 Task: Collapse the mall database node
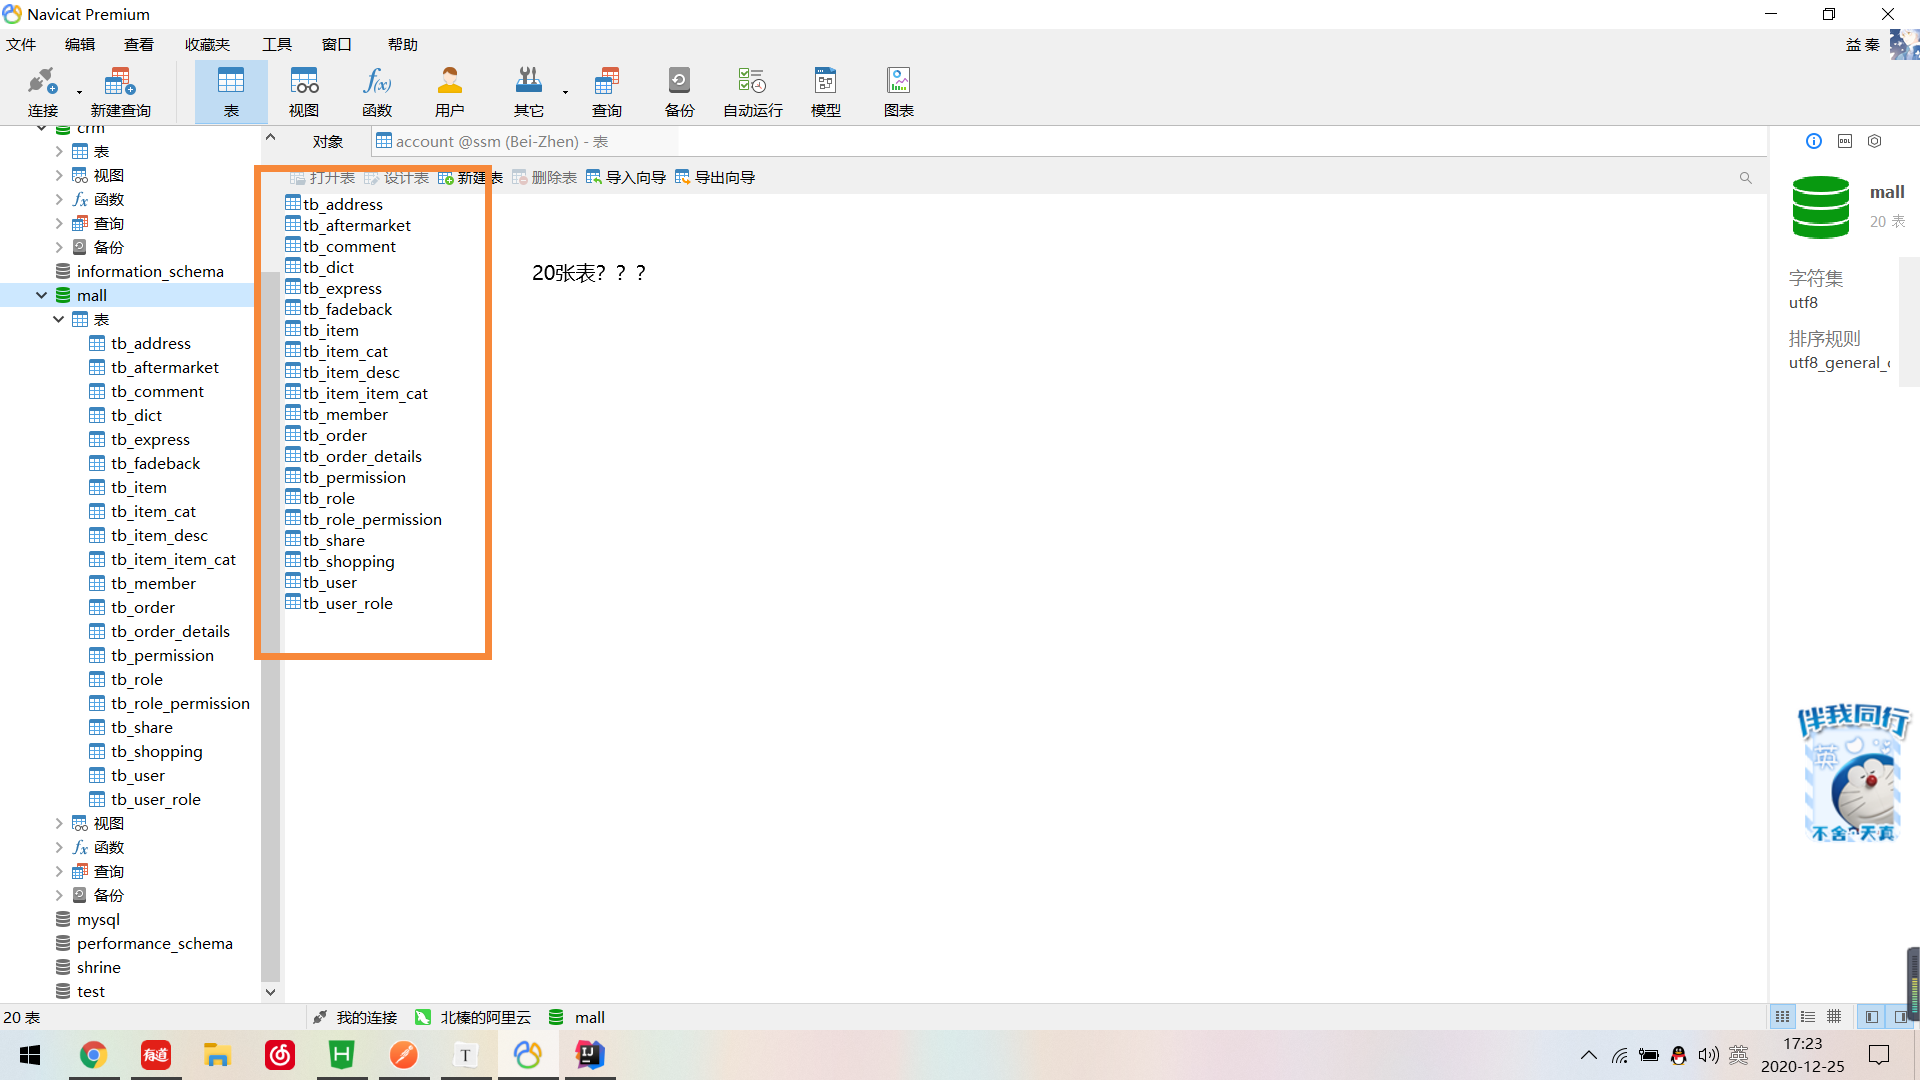click(x=41, y=295)
